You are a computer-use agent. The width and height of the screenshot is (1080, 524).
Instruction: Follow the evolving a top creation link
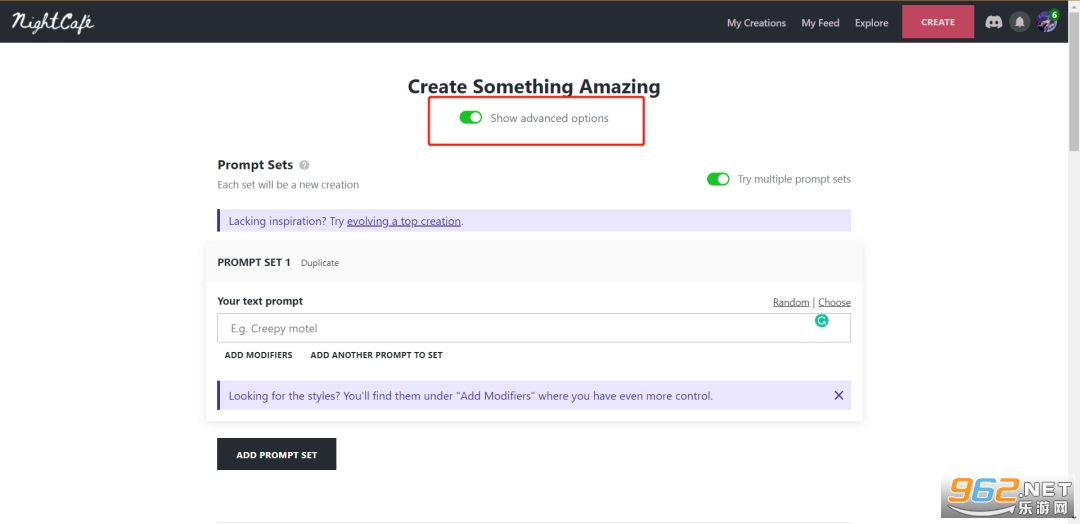[x=404, y=221]
